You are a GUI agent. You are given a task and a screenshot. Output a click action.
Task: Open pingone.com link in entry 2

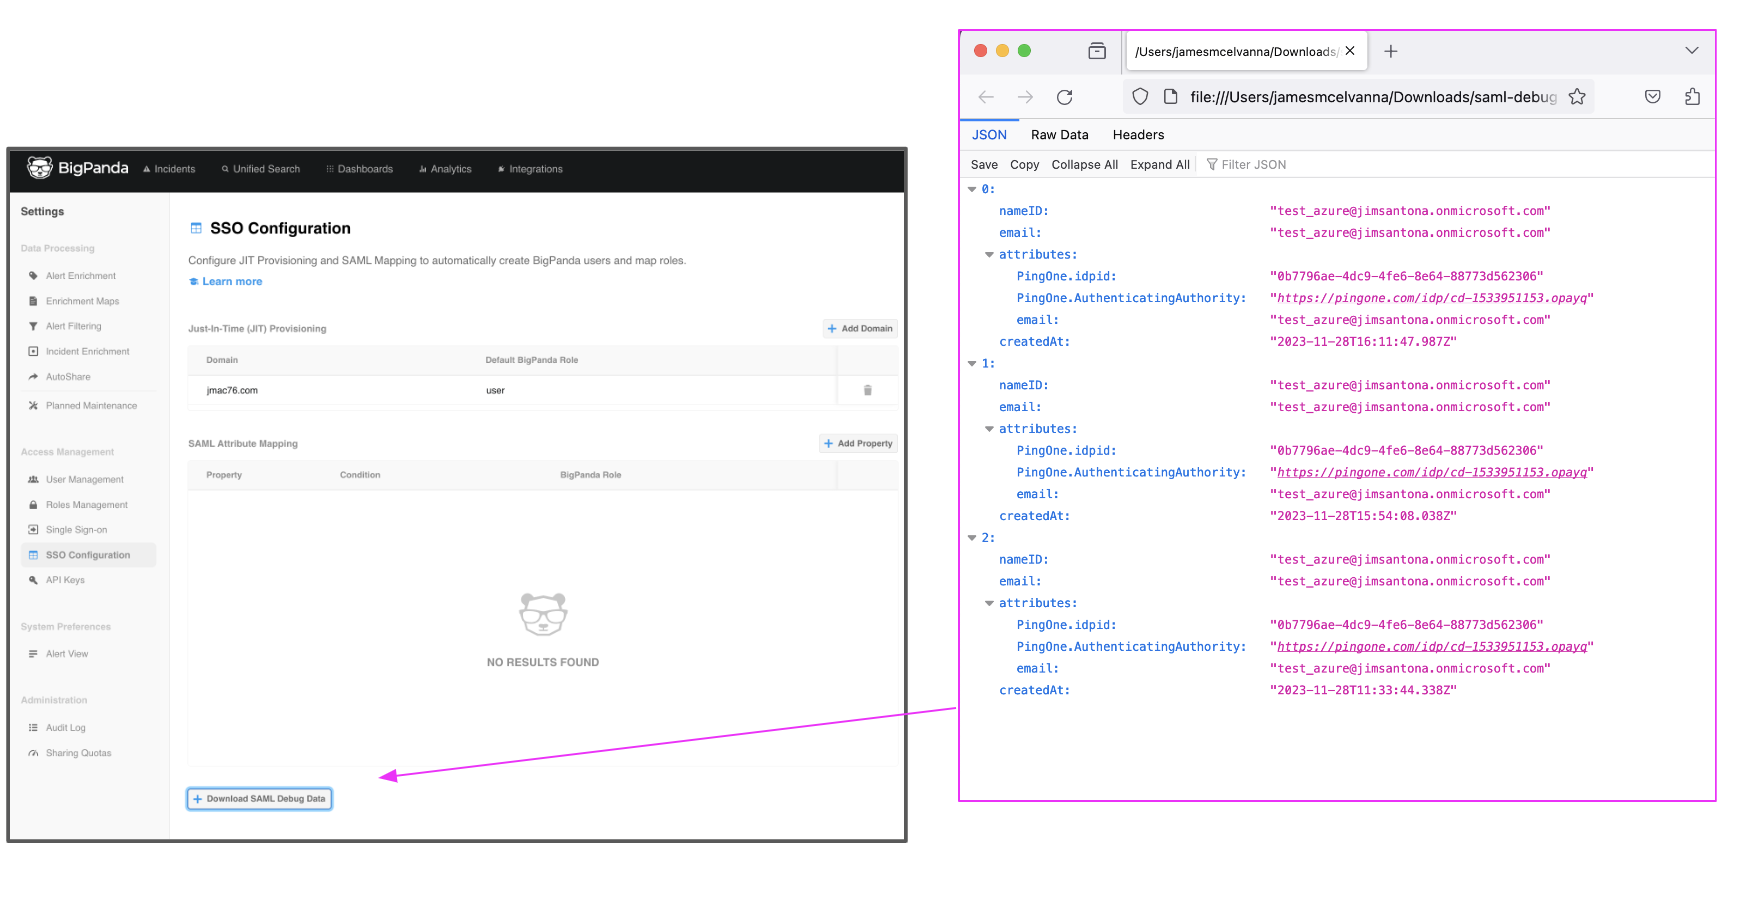coord(1432,647)
